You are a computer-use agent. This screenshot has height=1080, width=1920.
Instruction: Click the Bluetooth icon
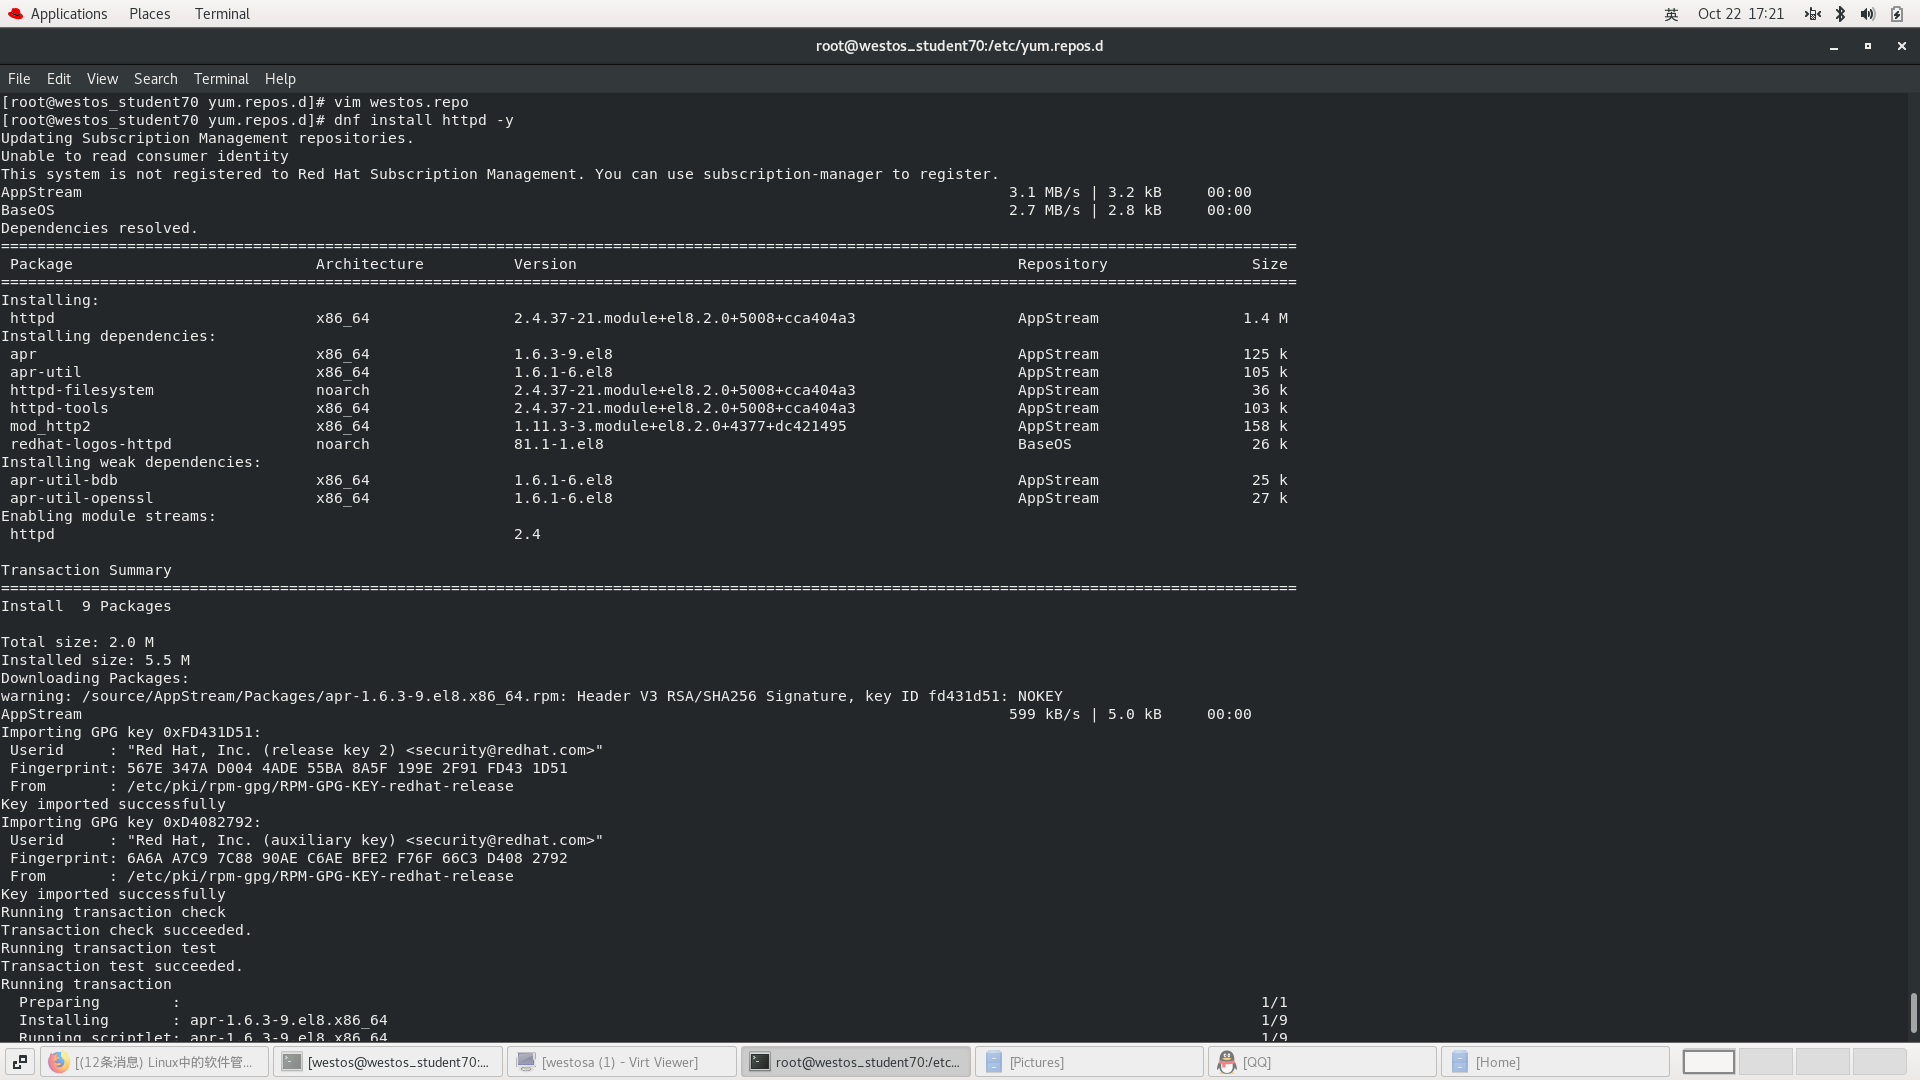pyautogui.click(x=1840, y=14)
